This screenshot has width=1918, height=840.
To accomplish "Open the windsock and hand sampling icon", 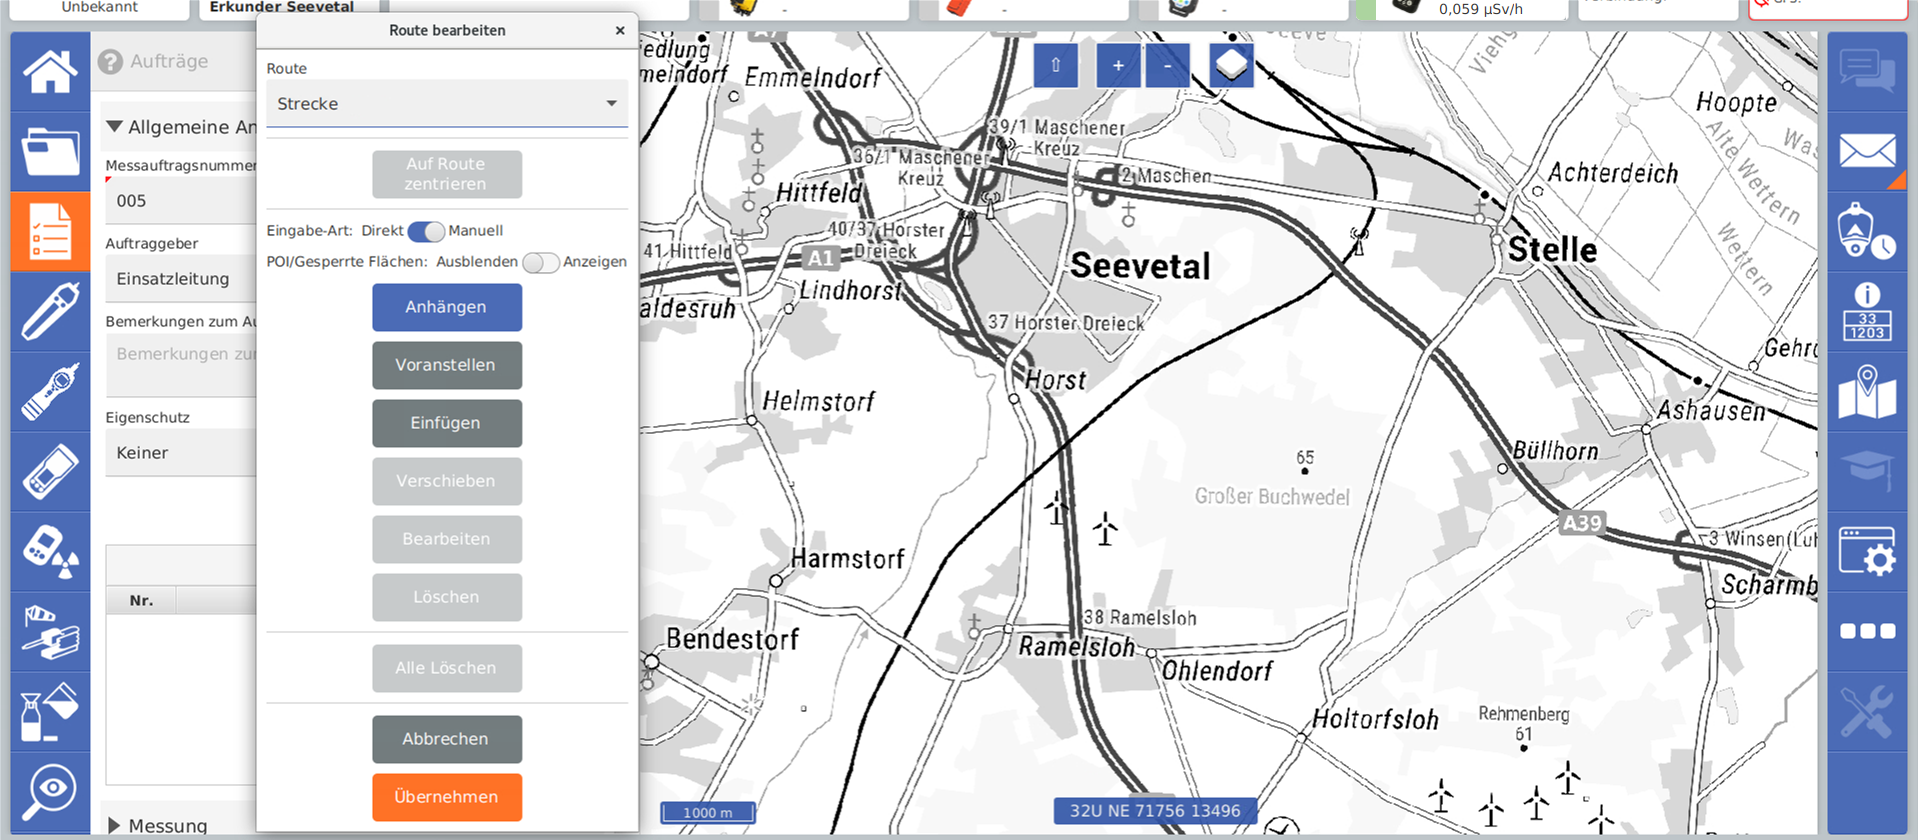I will click(50, 631).
